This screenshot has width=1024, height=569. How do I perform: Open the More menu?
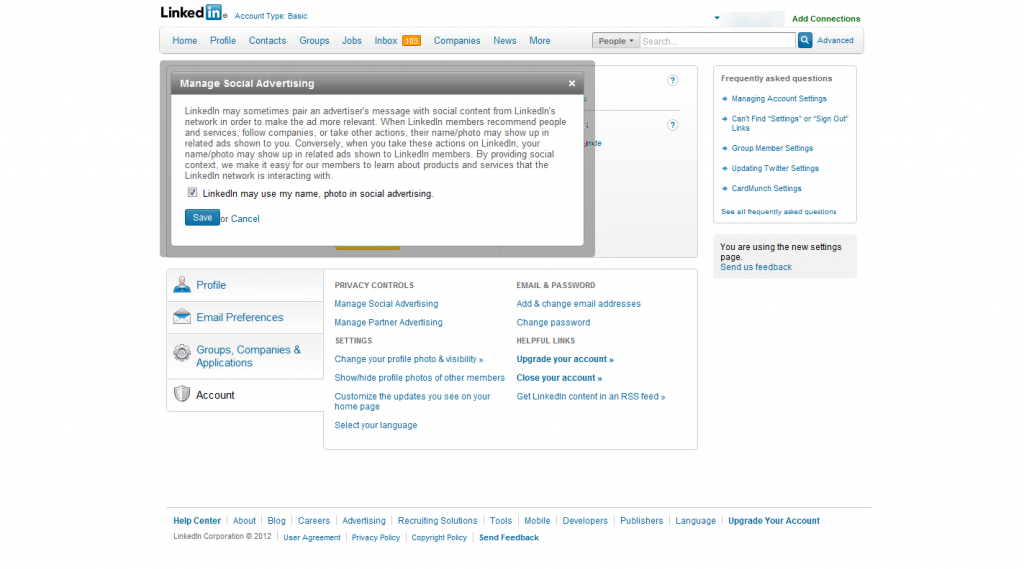539,41
